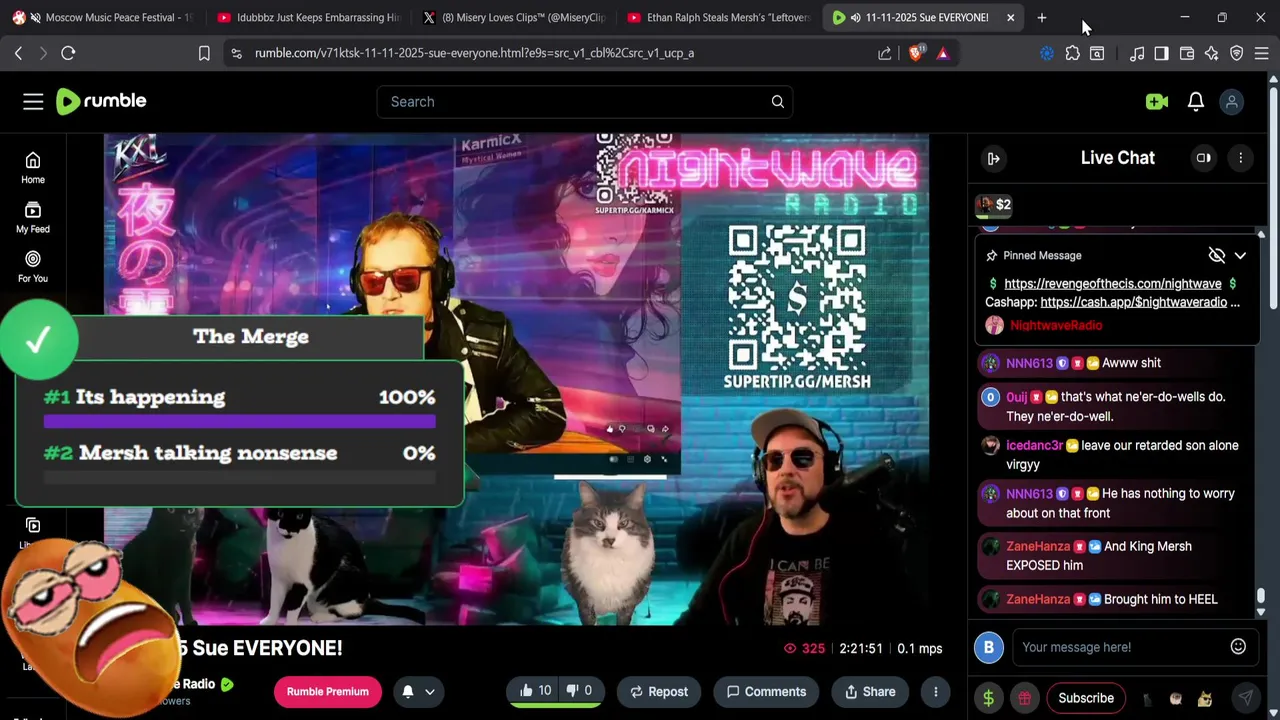Click the Rumble Premium button
This screenshot has height=720, width=1280.
[x=327, y=691]
